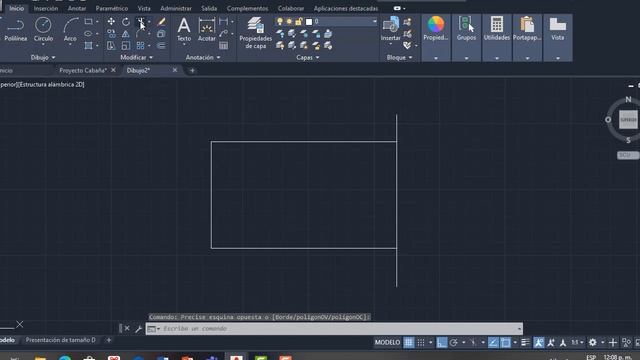Toggle lineweight display in status bar

click(525, 342)
